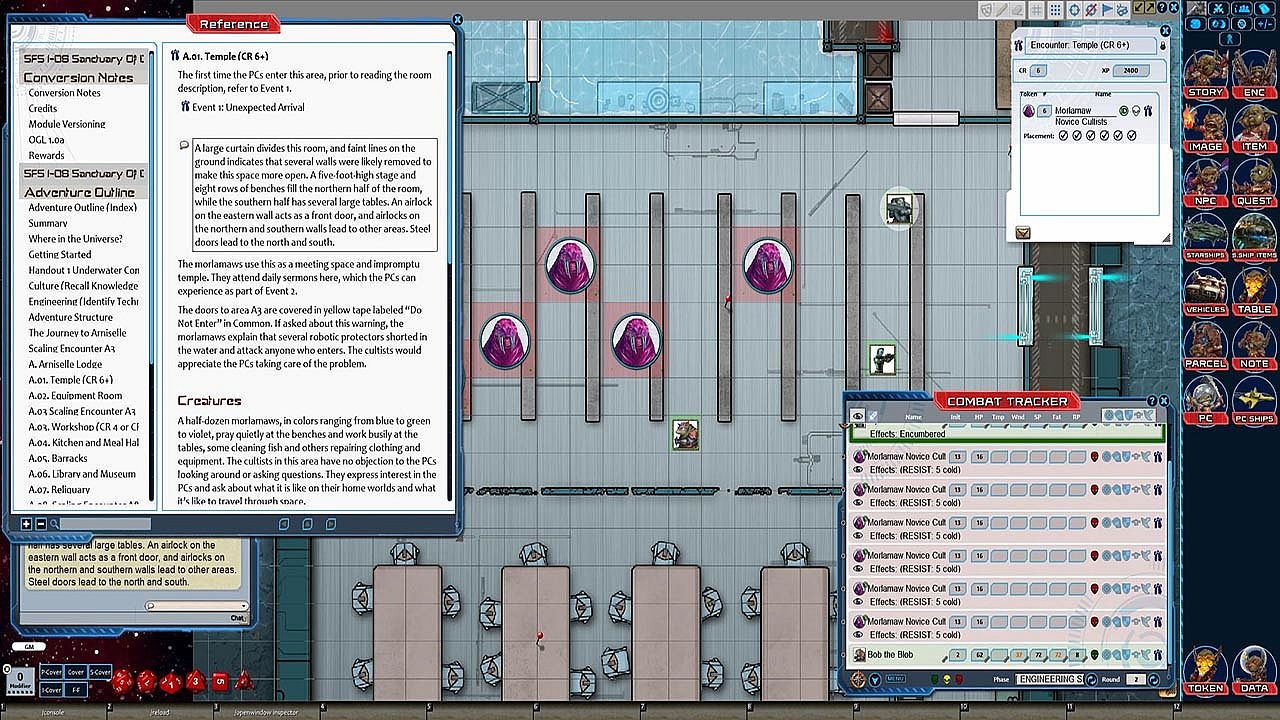Open A.01. Temple (CR 6+) in Reference index

click(x=70, y=380)
